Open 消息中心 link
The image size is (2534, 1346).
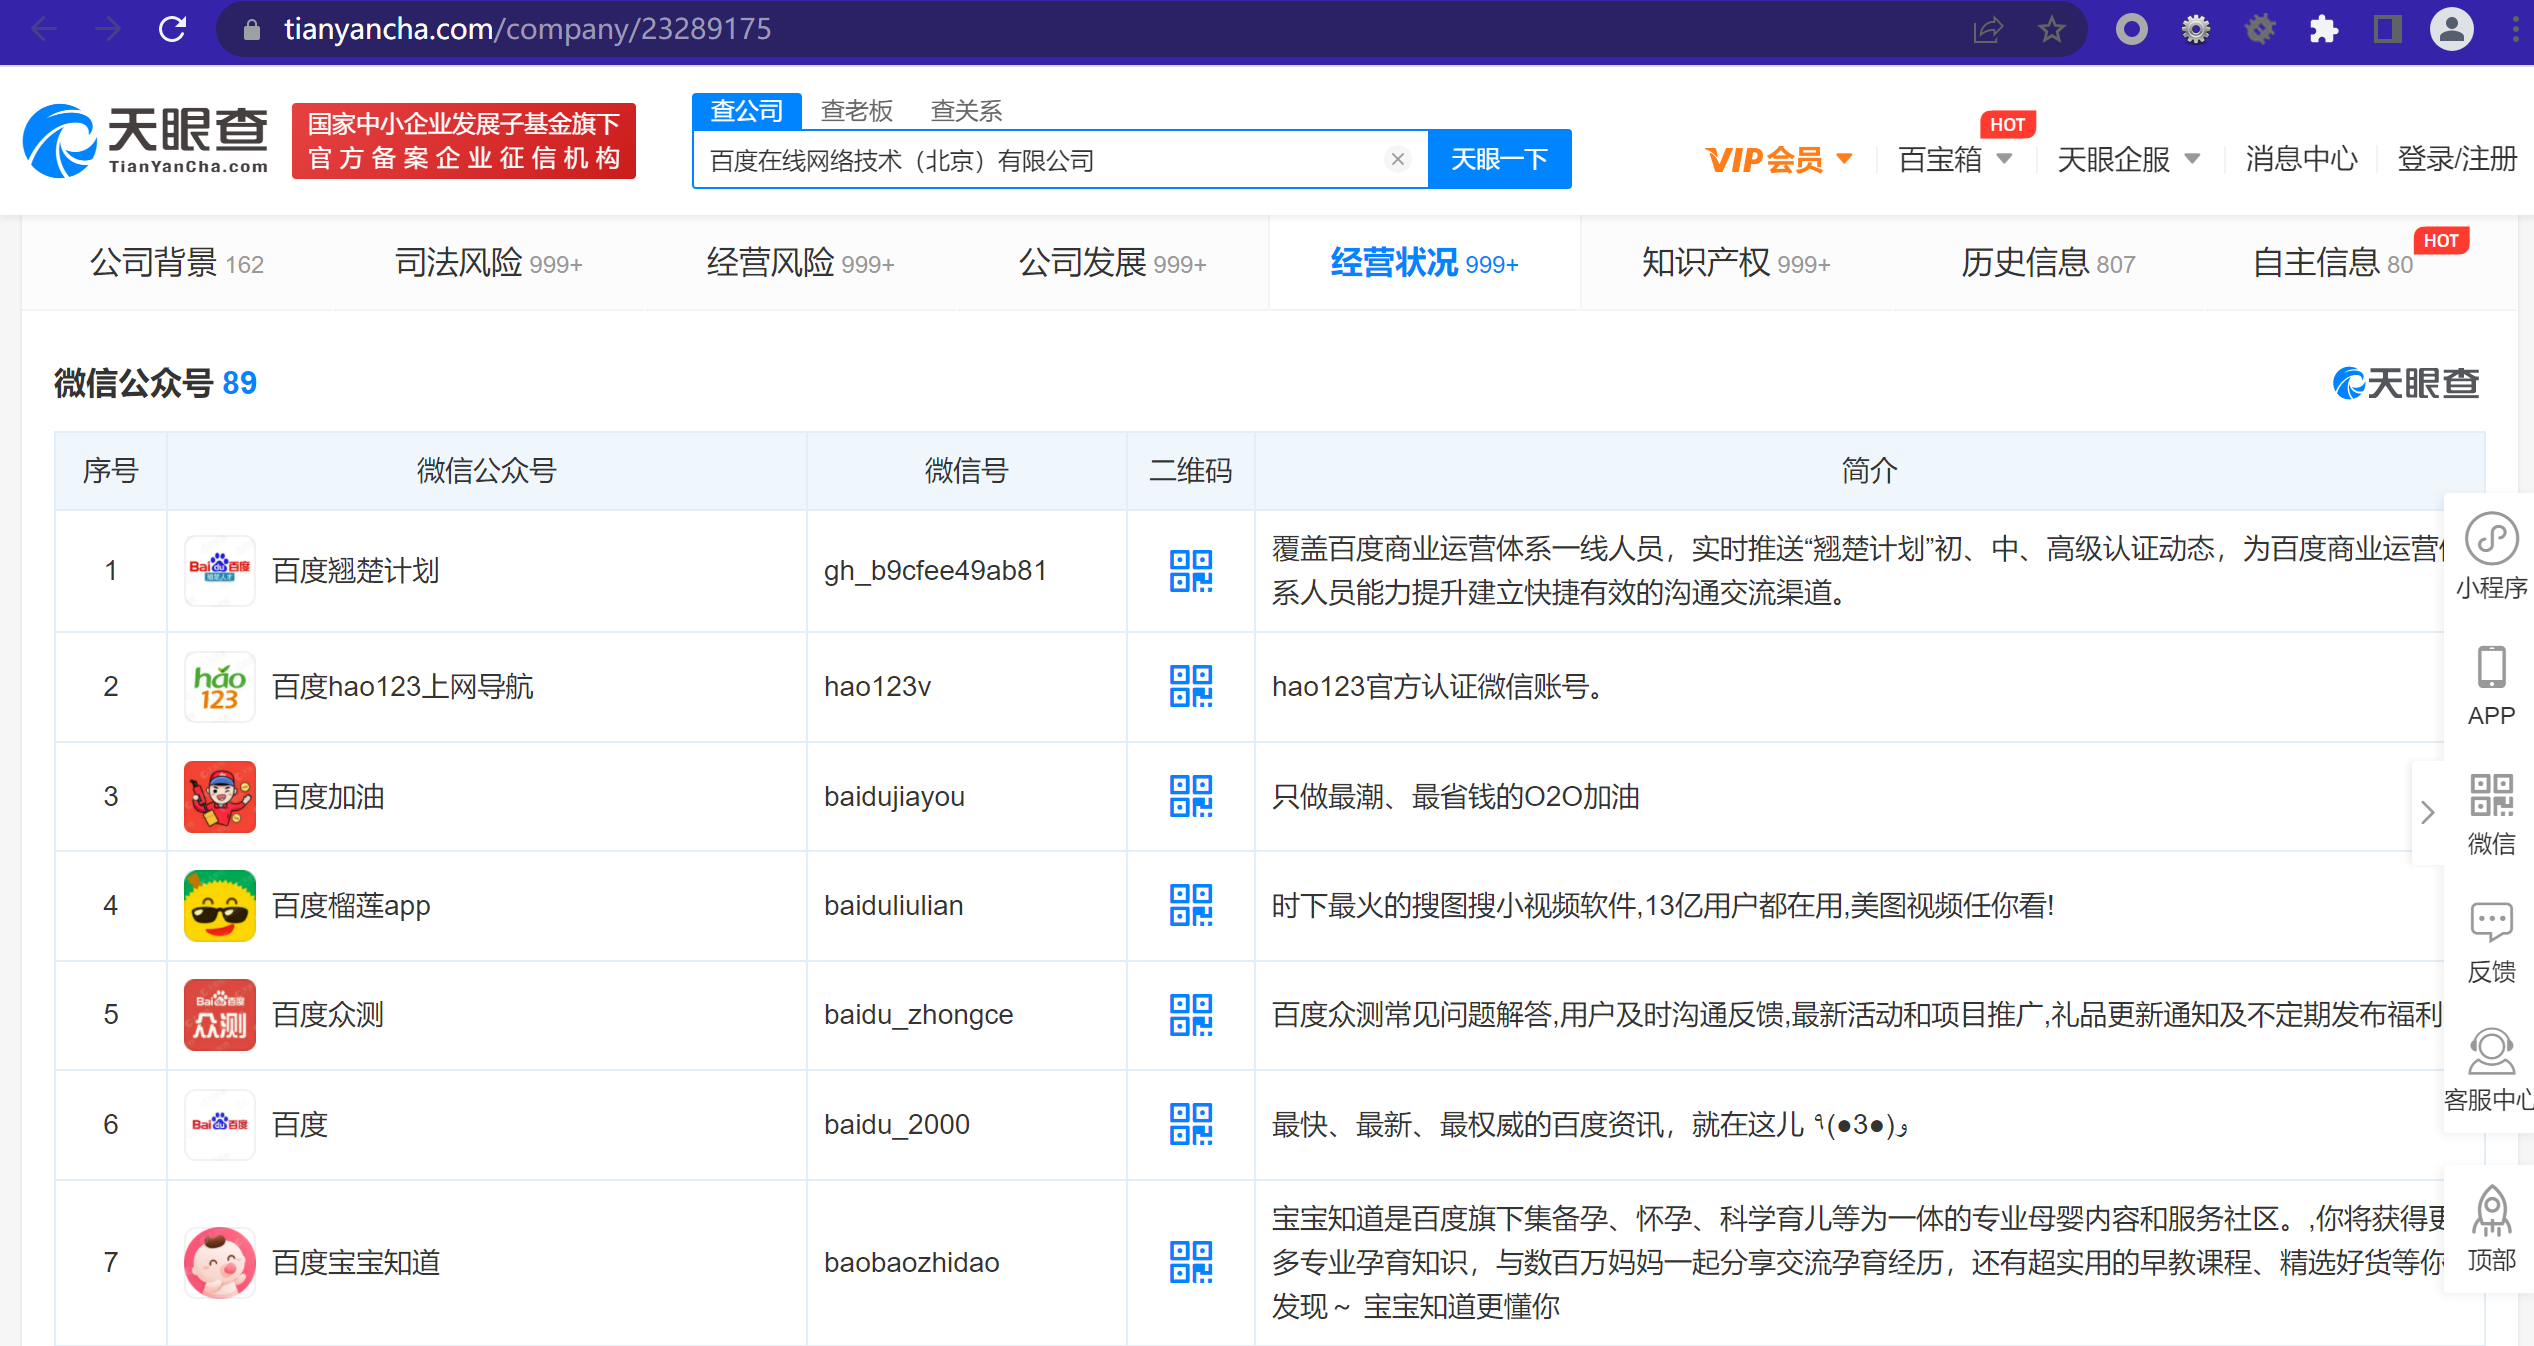(x=2302, y=159)
